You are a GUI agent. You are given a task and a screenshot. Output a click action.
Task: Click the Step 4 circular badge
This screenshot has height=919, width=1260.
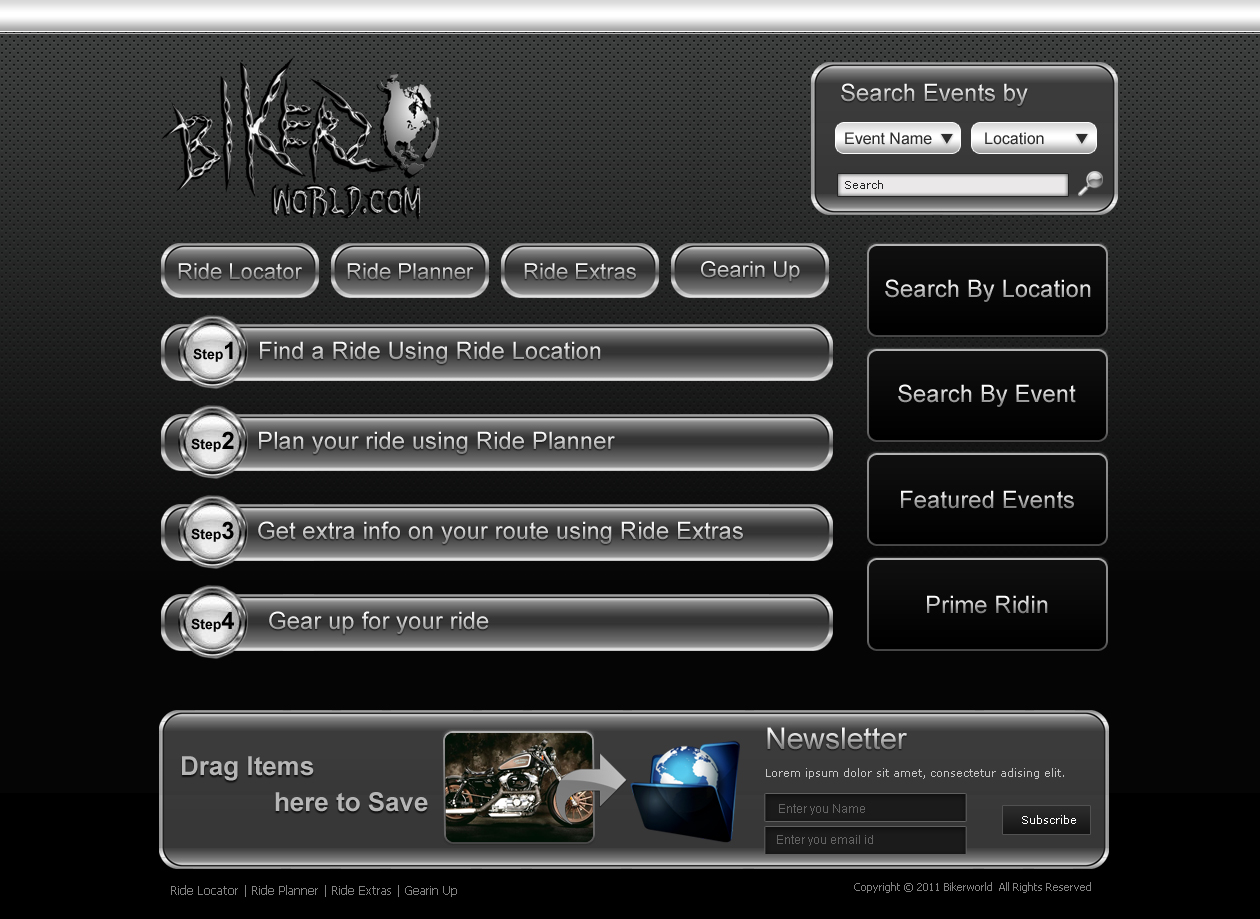213,622
